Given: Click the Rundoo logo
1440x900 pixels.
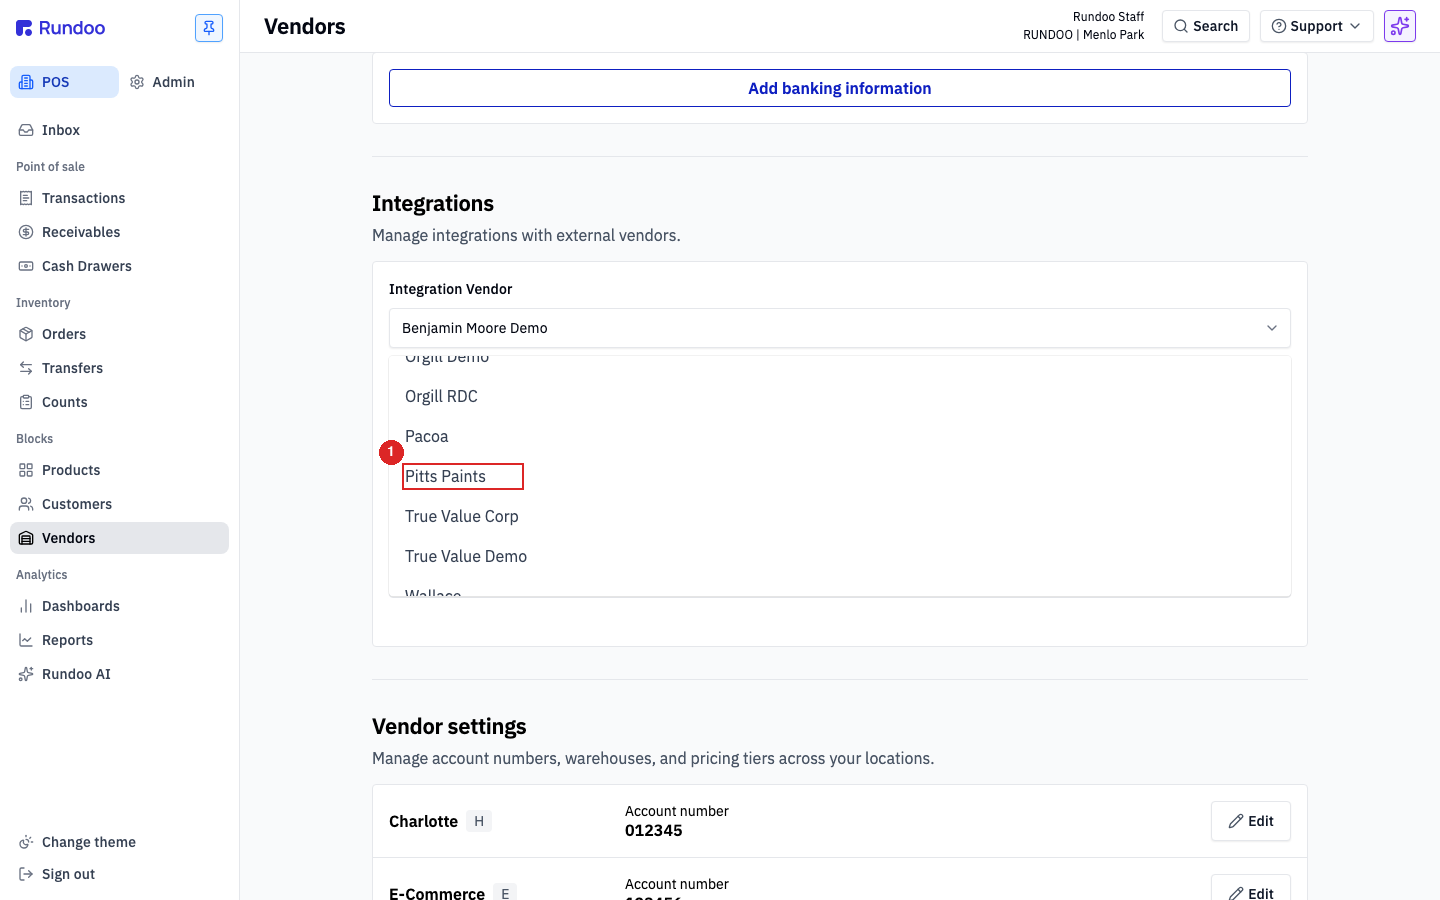Looking at the screenshot, I should [60, 28].
